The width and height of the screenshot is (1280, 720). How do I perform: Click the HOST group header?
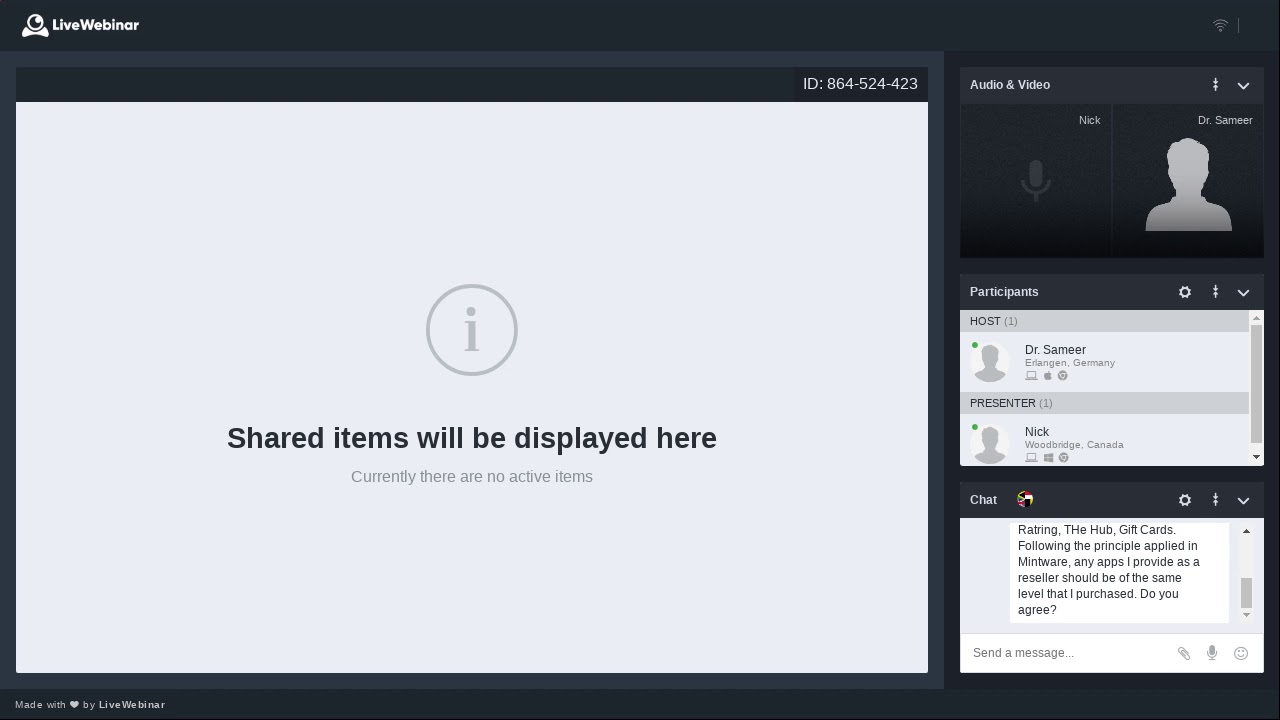[x=1104, y=321]
